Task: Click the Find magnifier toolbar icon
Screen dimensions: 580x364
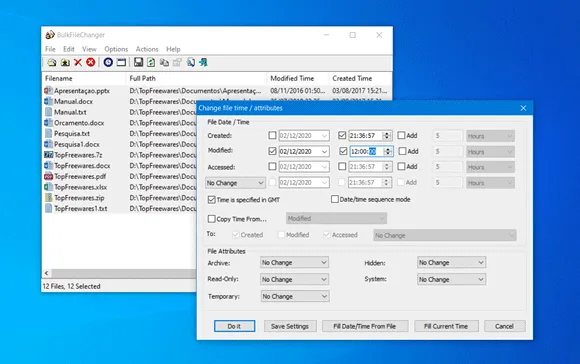Action: (x=190, y=63)
